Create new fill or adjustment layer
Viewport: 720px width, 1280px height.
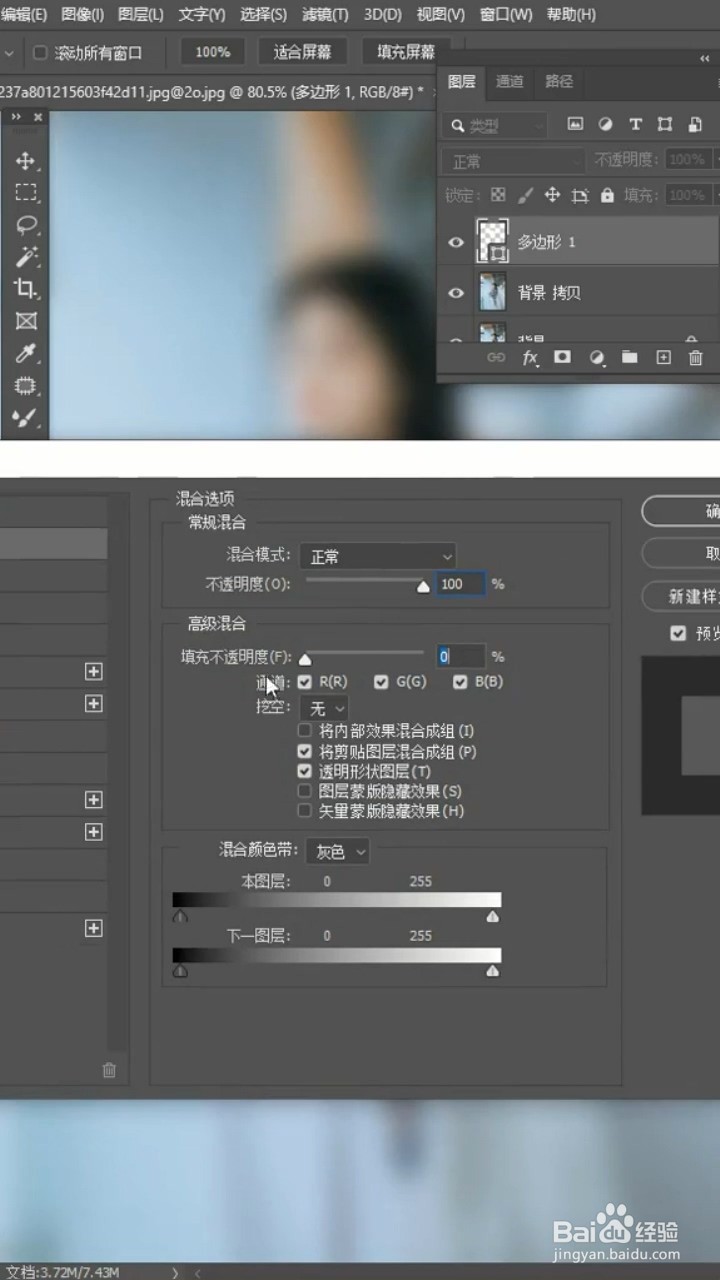pos(596,357)
